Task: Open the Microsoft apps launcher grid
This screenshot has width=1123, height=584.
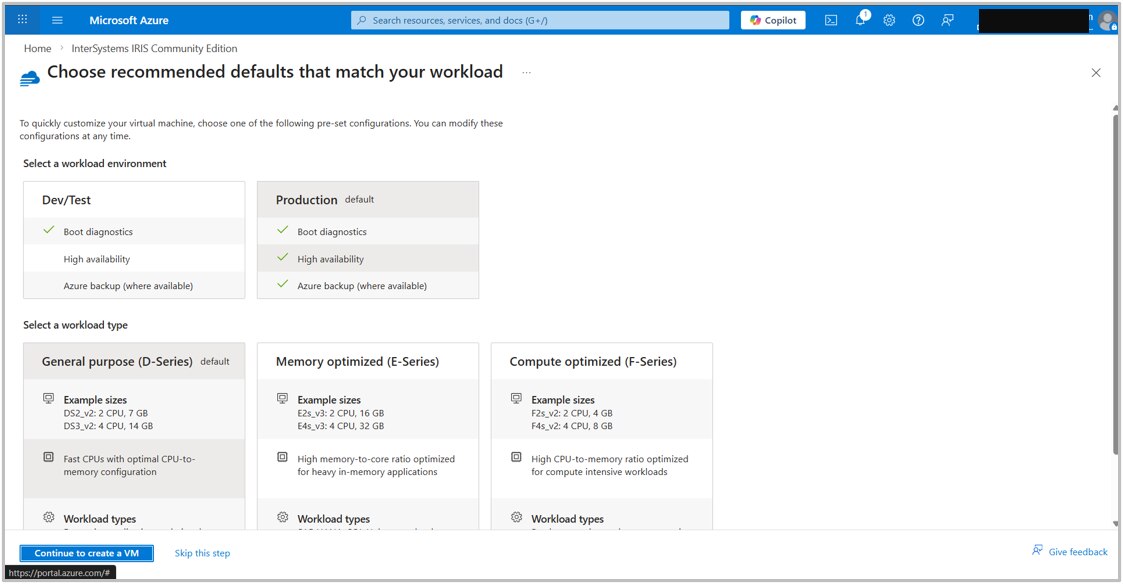Action: (x=21, y=19)
